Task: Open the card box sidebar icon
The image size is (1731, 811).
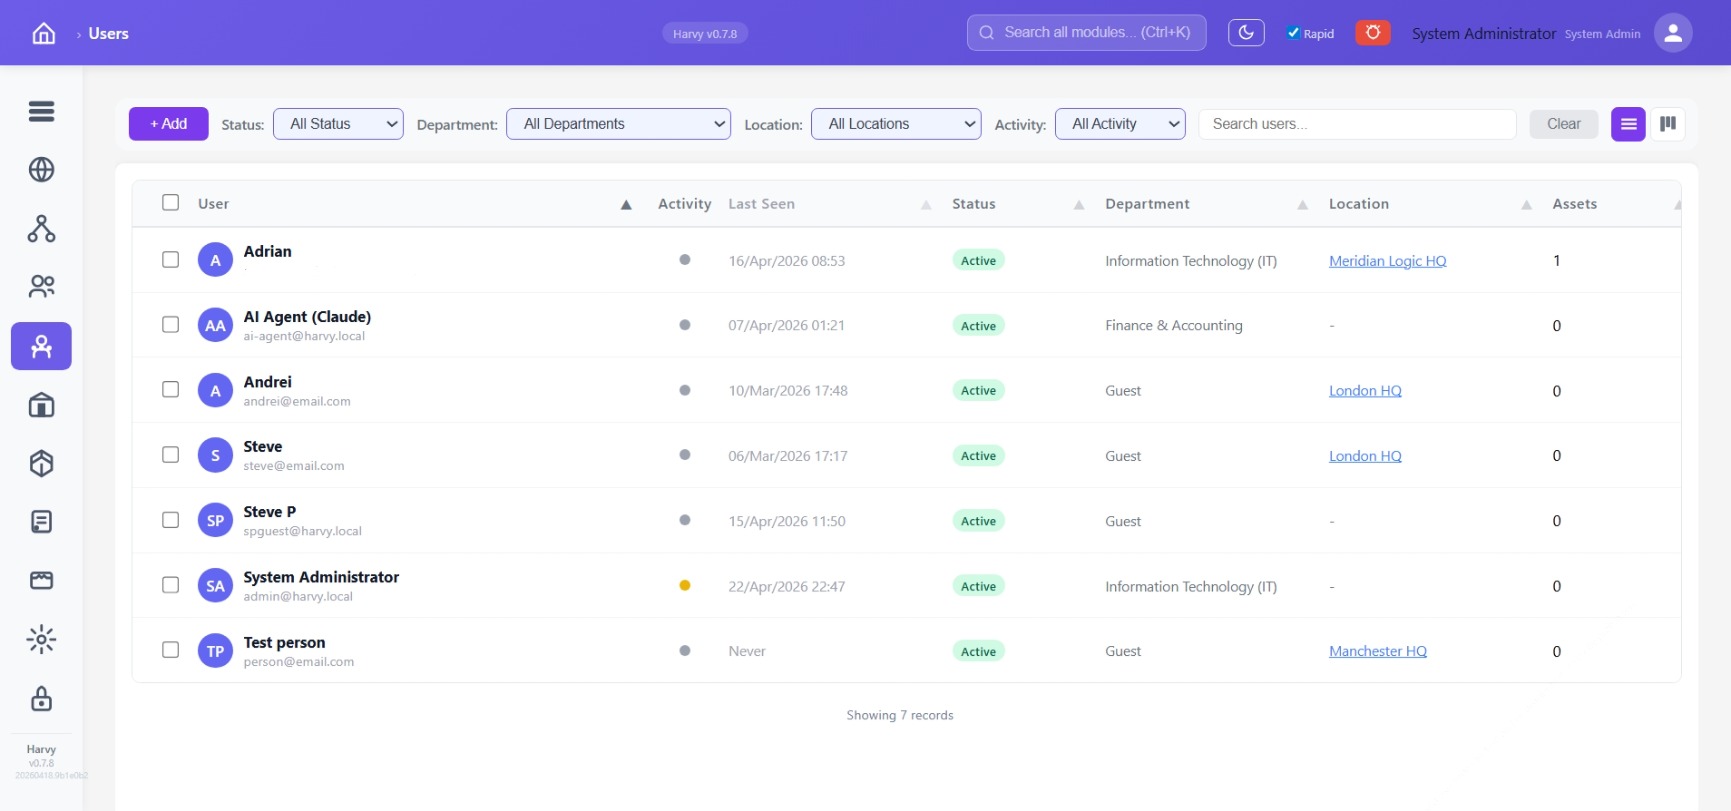Action: coord(41,581)
